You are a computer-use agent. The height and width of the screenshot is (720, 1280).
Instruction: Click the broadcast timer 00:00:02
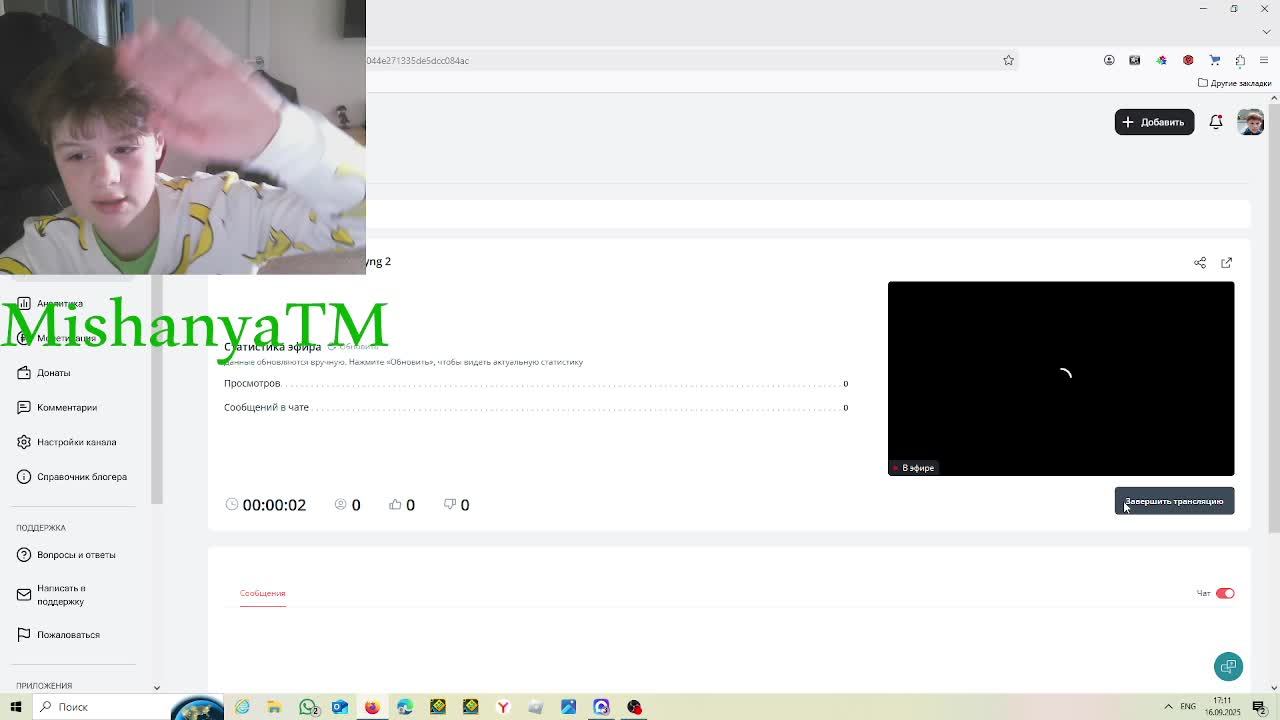pyautogui.click(x=266, y=505)
